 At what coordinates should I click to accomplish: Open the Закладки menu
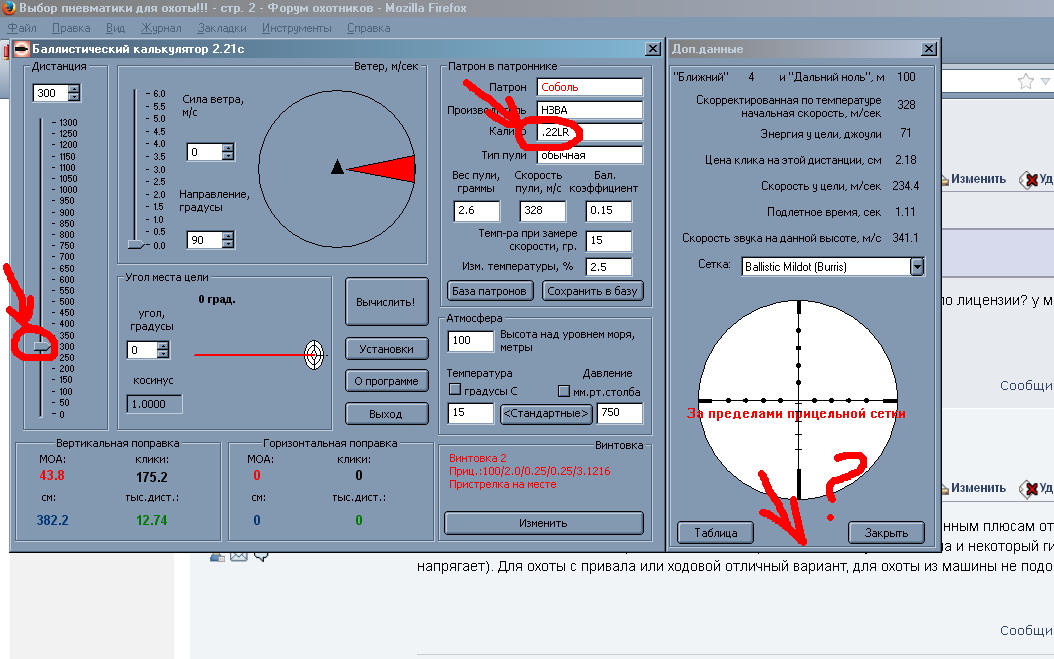224,28
